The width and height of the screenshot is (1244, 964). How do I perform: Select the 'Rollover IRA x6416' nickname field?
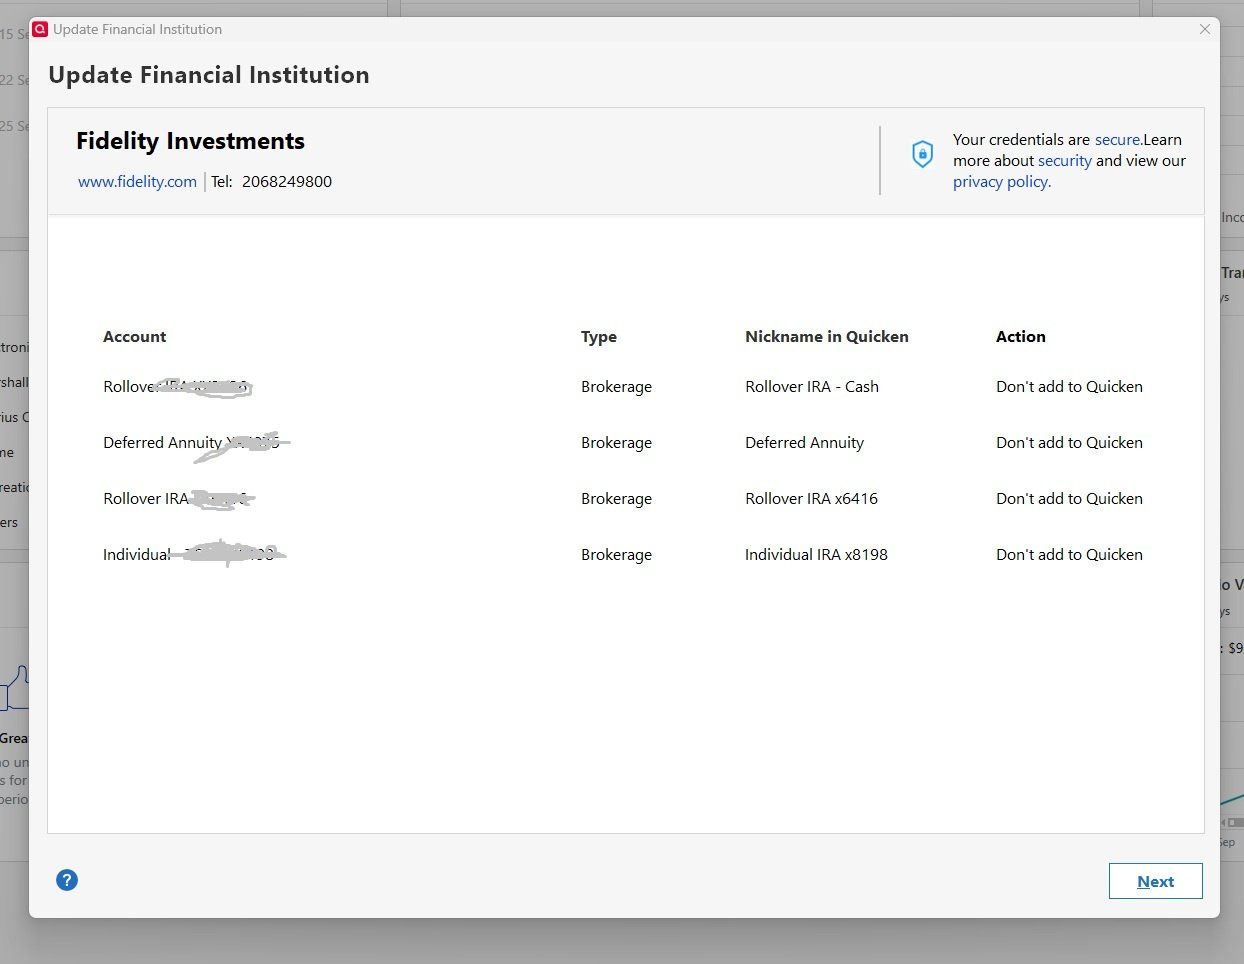(x=811, y=499)
